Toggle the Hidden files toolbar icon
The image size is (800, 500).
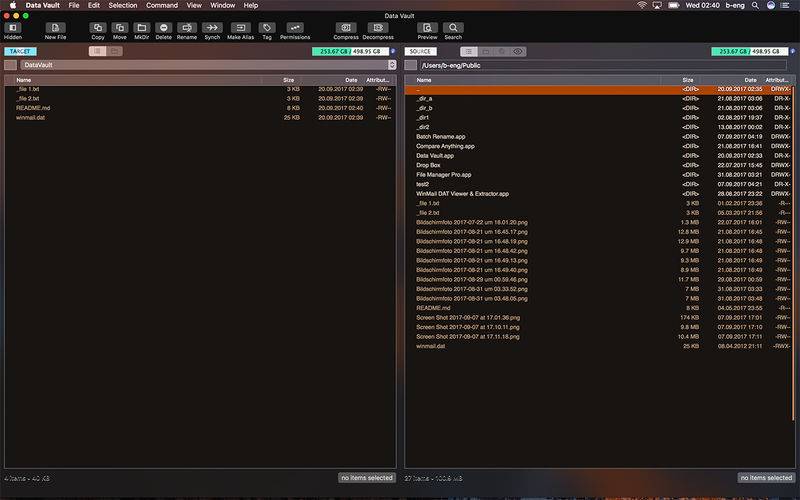pos(13,28)
